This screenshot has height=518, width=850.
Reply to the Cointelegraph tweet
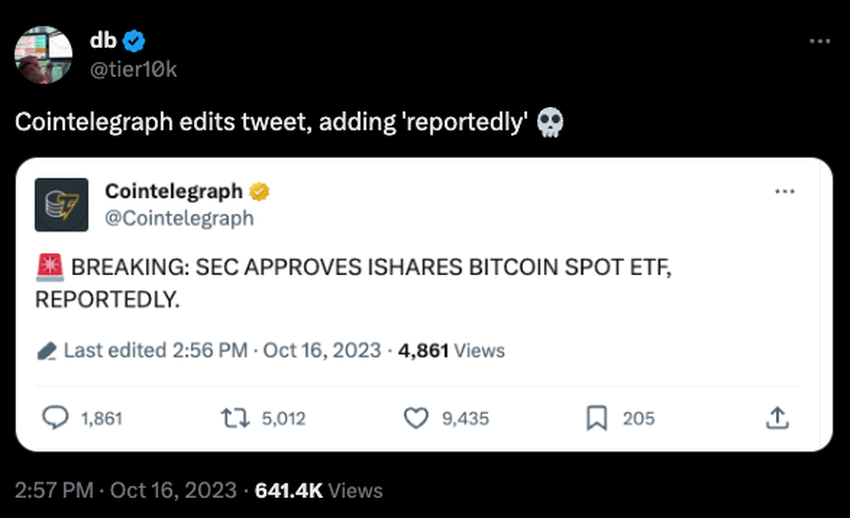[x=58, y=418]
